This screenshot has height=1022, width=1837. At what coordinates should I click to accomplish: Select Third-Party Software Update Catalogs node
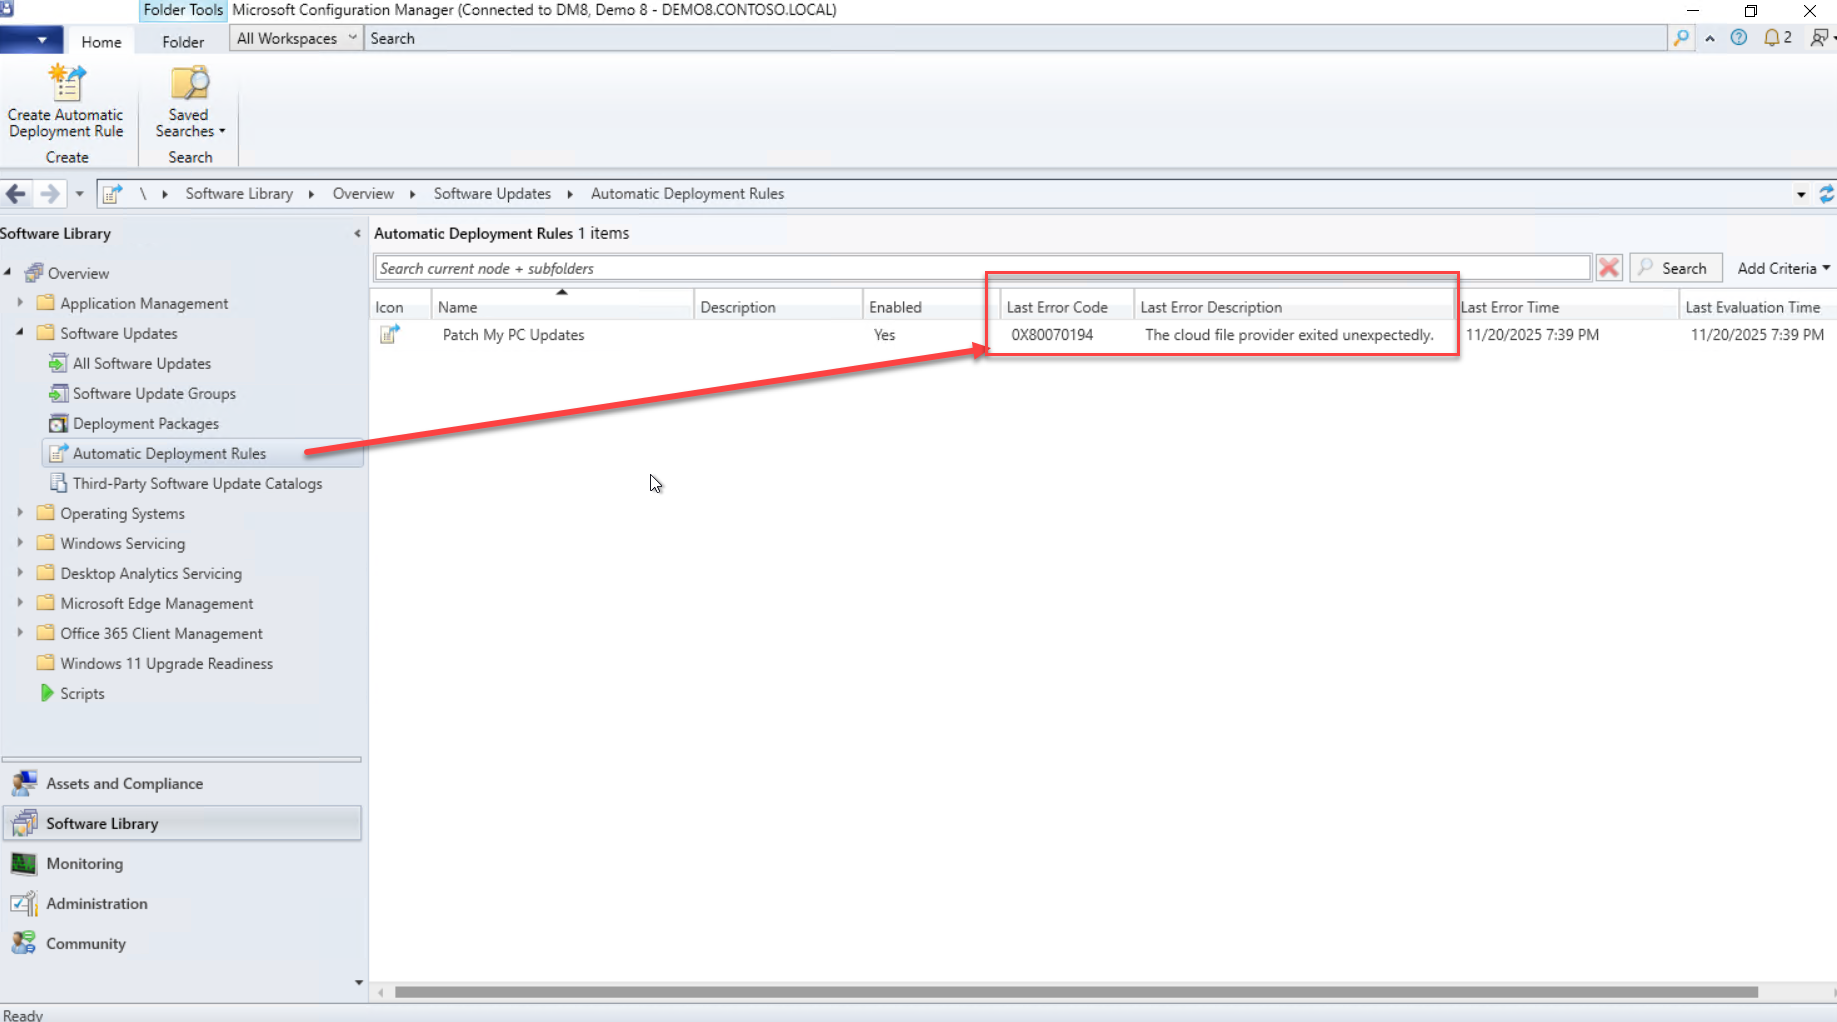197,483
